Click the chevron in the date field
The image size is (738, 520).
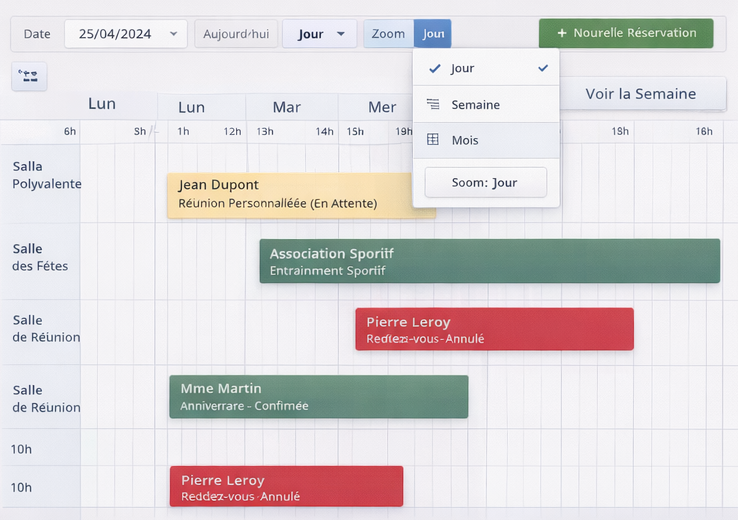point(174,34)
